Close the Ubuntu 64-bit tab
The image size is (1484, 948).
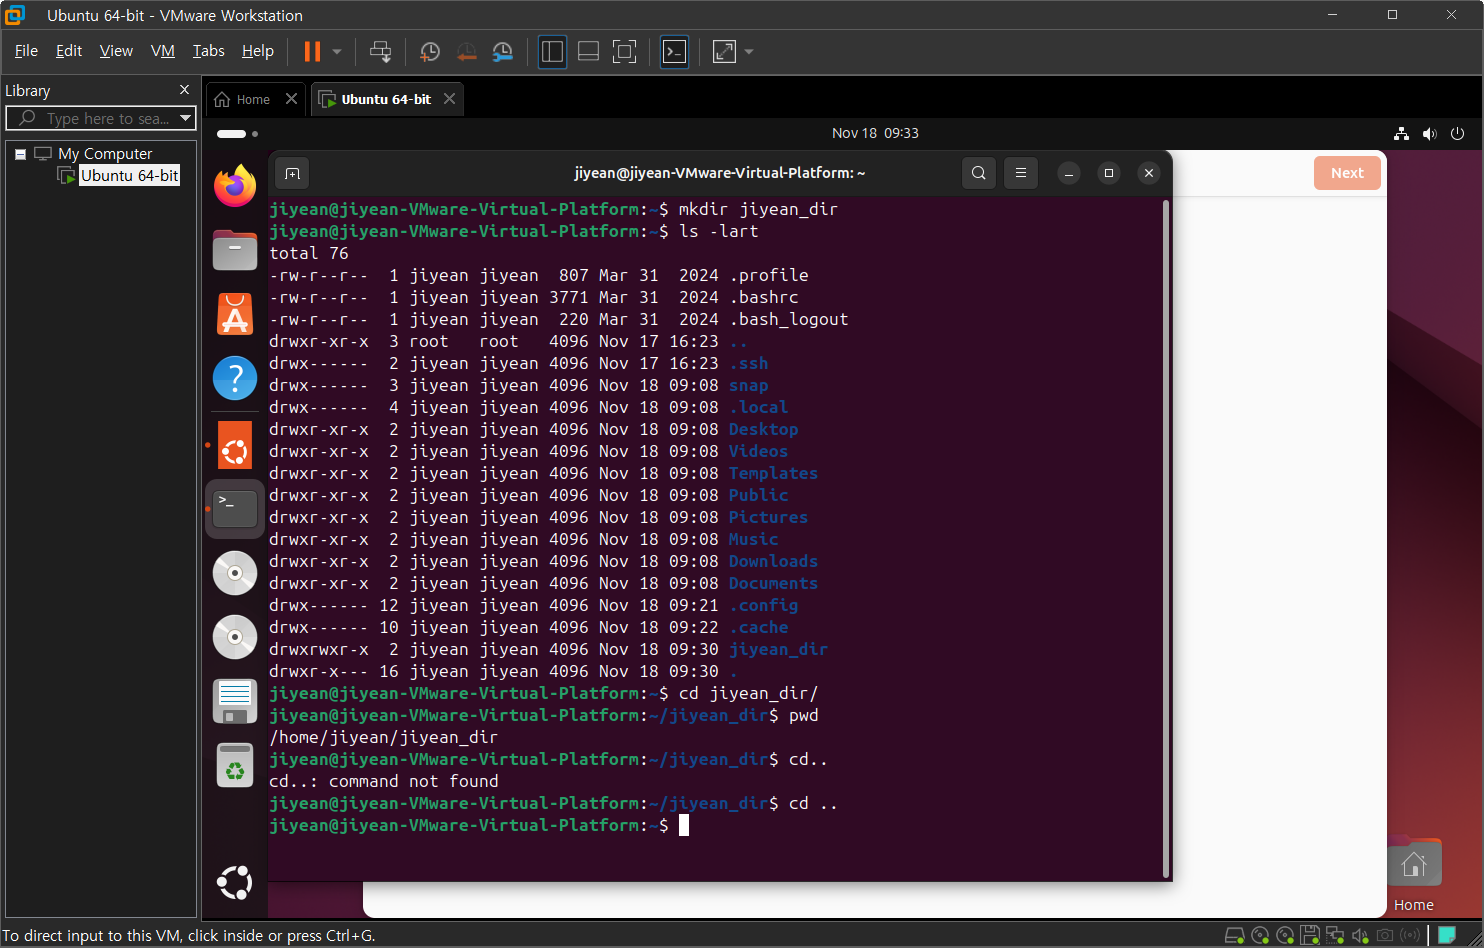pos(449,99)
